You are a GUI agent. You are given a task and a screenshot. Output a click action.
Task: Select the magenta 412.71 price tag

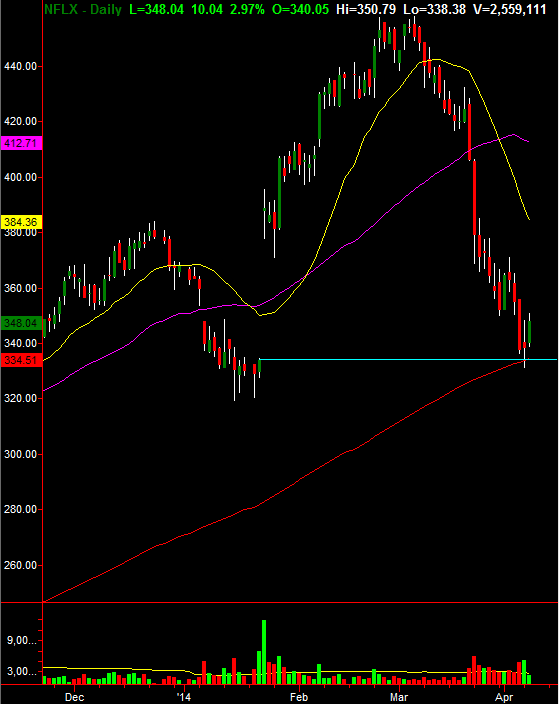(21, 143)
